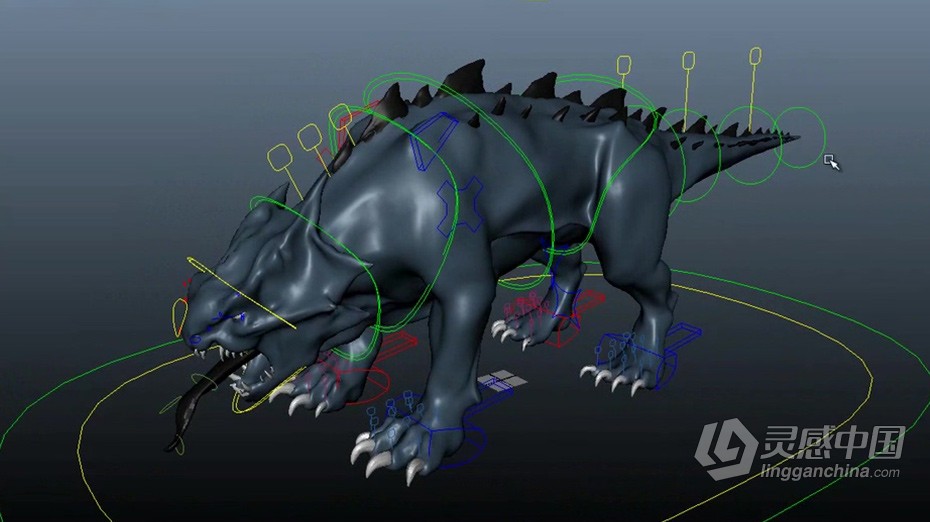Select the yellow teardrop loop at the snout
This screenshot has width=930, height=522.
[x=178, y=317]
